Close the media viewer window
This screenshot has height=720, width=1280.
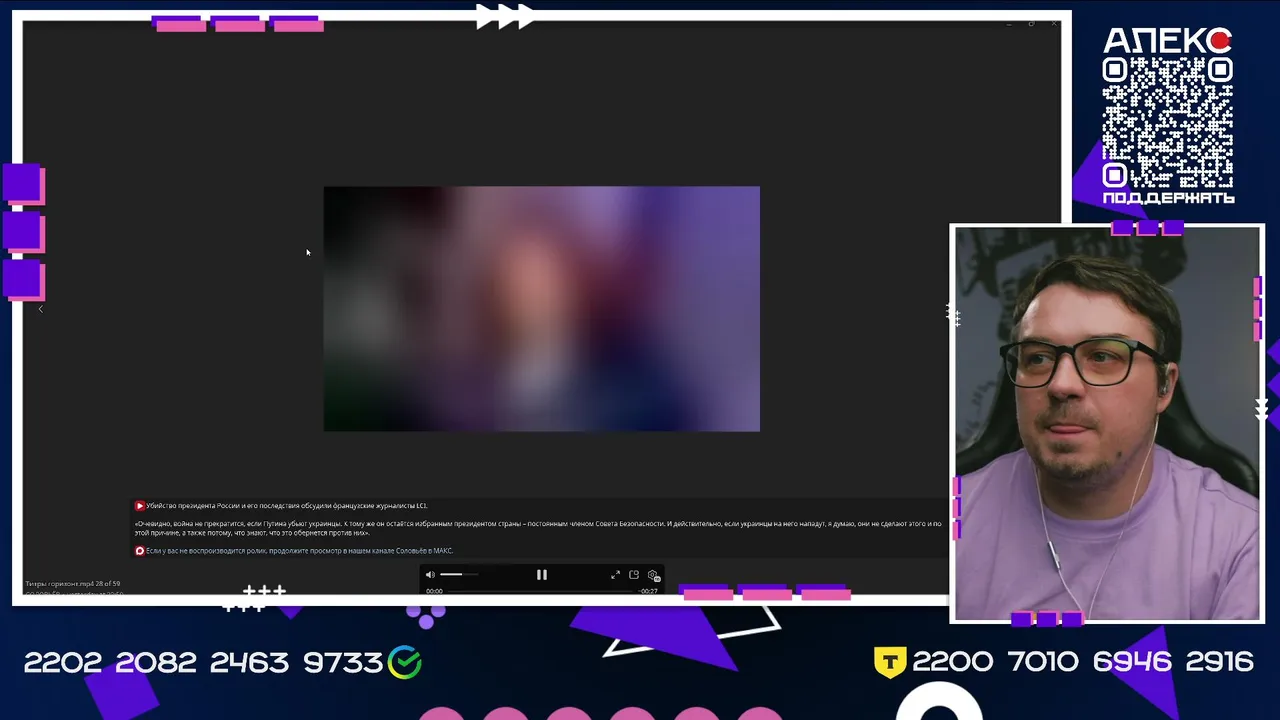[1053, 23]
